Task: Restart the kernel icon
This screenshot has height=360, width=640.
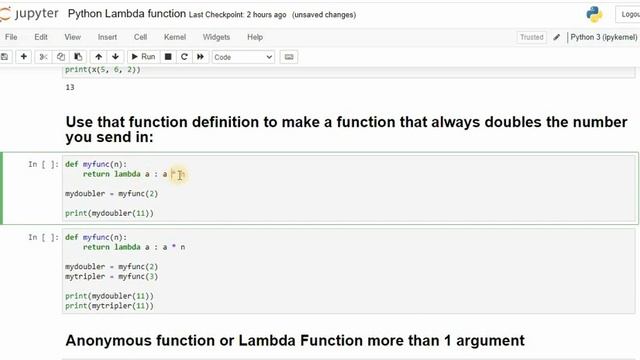Action: pos(184,57)
